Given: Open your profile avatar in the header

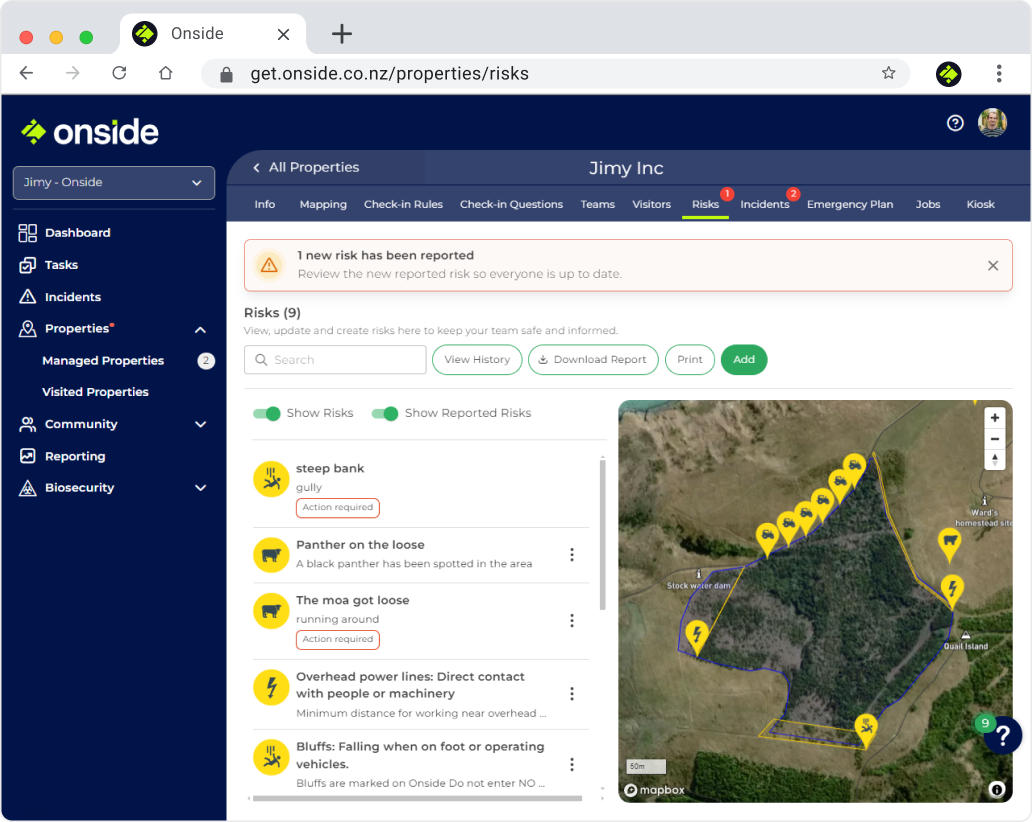Looking at the screenshot, I should pyautogui.click(x=992, y=122).
